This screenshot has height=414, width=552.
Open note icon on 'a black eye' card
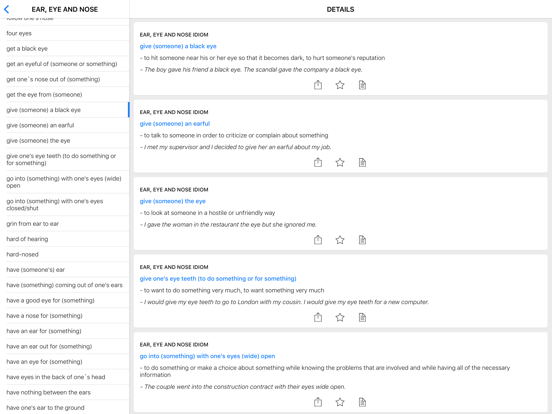(x=362, y=85)
